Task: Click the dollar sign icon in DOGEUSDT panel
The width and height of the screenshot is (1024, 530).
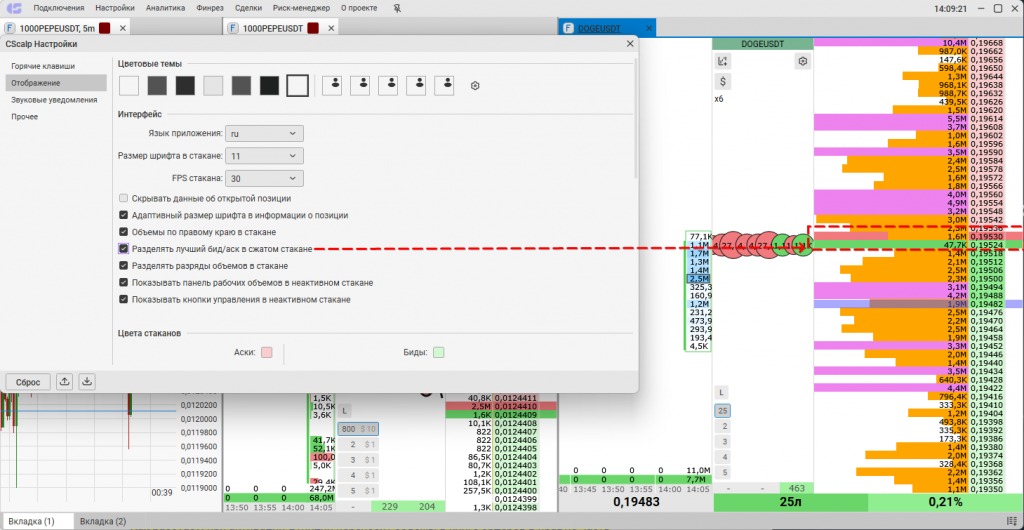Action: tap(722, 82)
